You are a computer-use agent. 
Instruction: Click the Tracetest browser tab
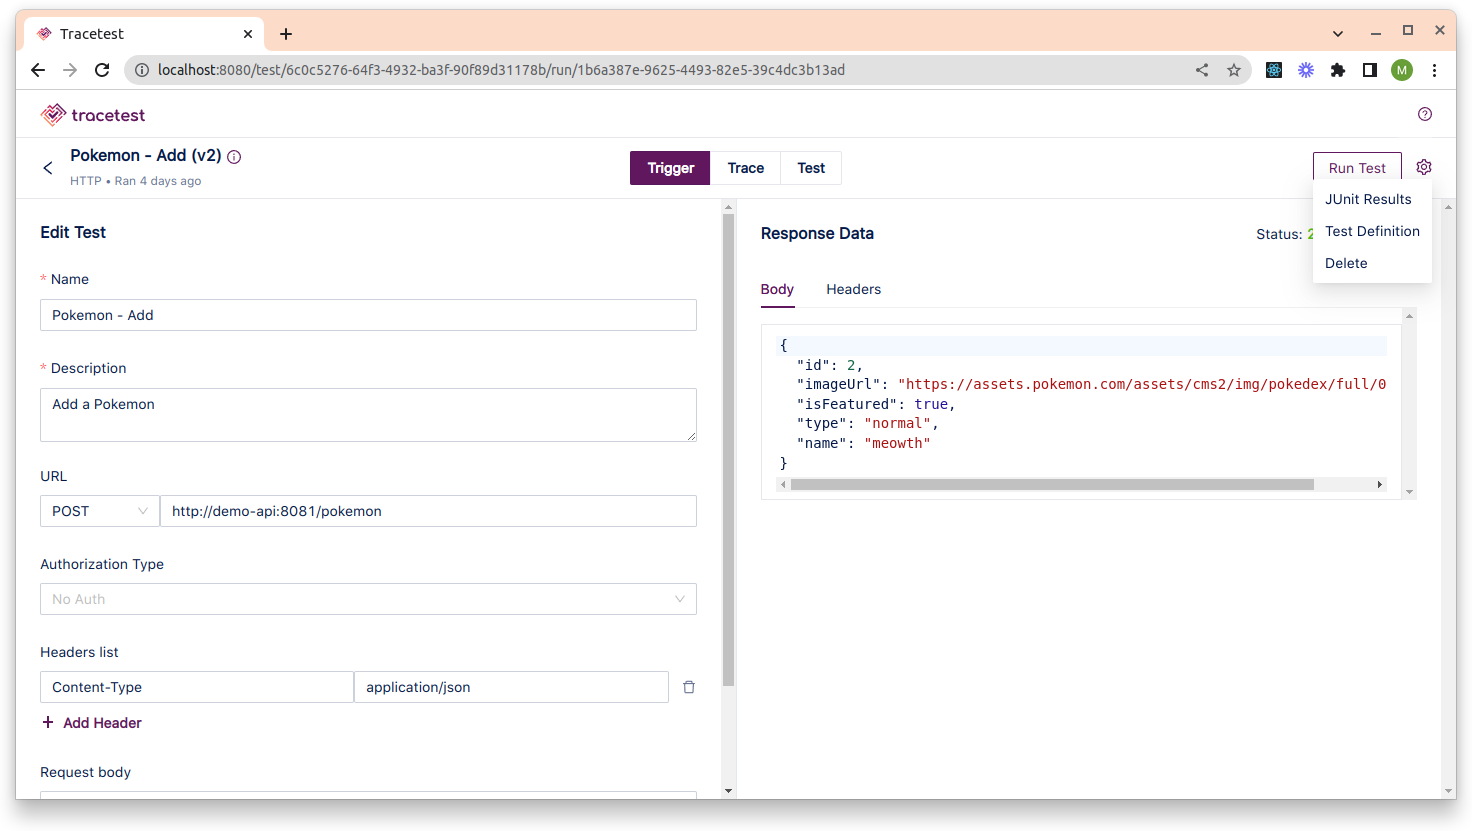[x=146, y=34]
